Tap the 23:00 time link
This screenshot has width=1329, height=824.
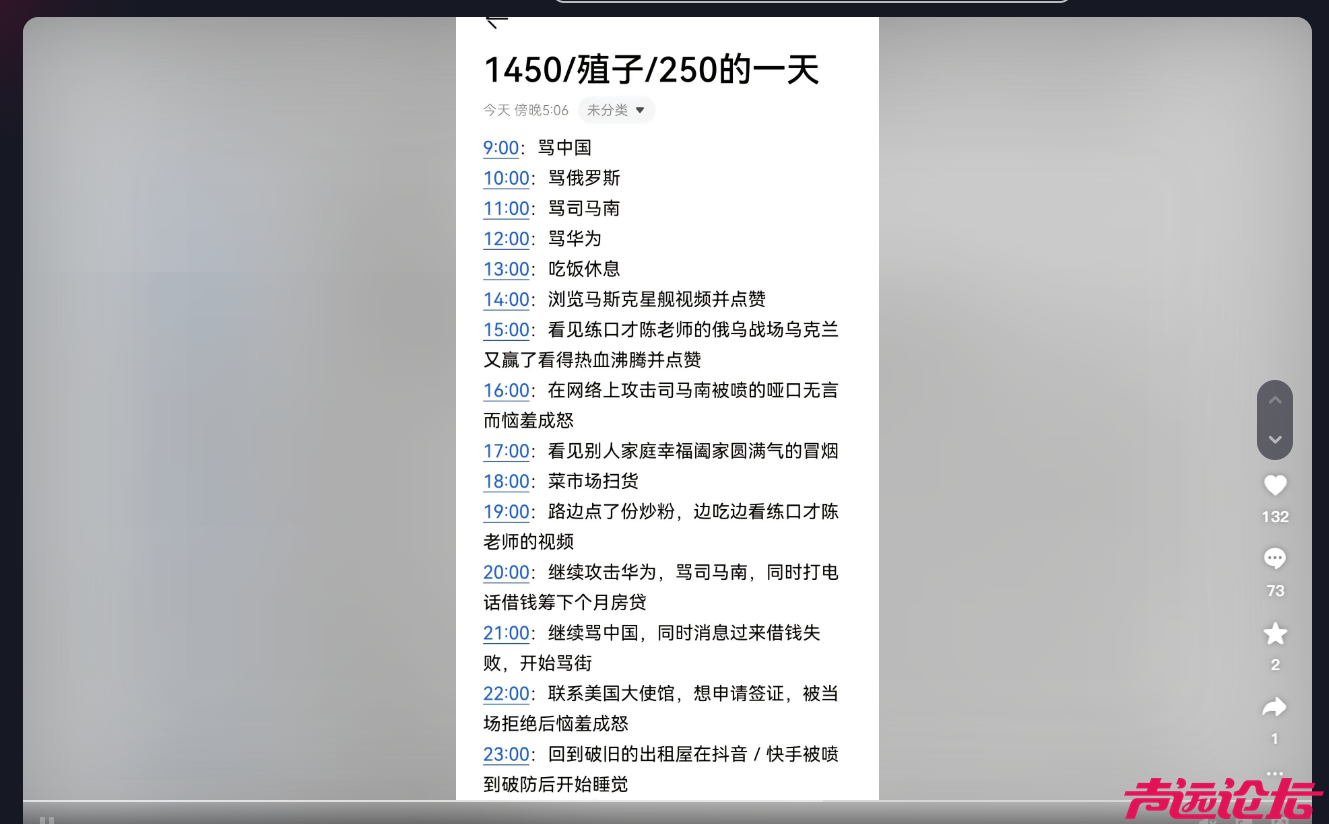(x=506, y=754)
